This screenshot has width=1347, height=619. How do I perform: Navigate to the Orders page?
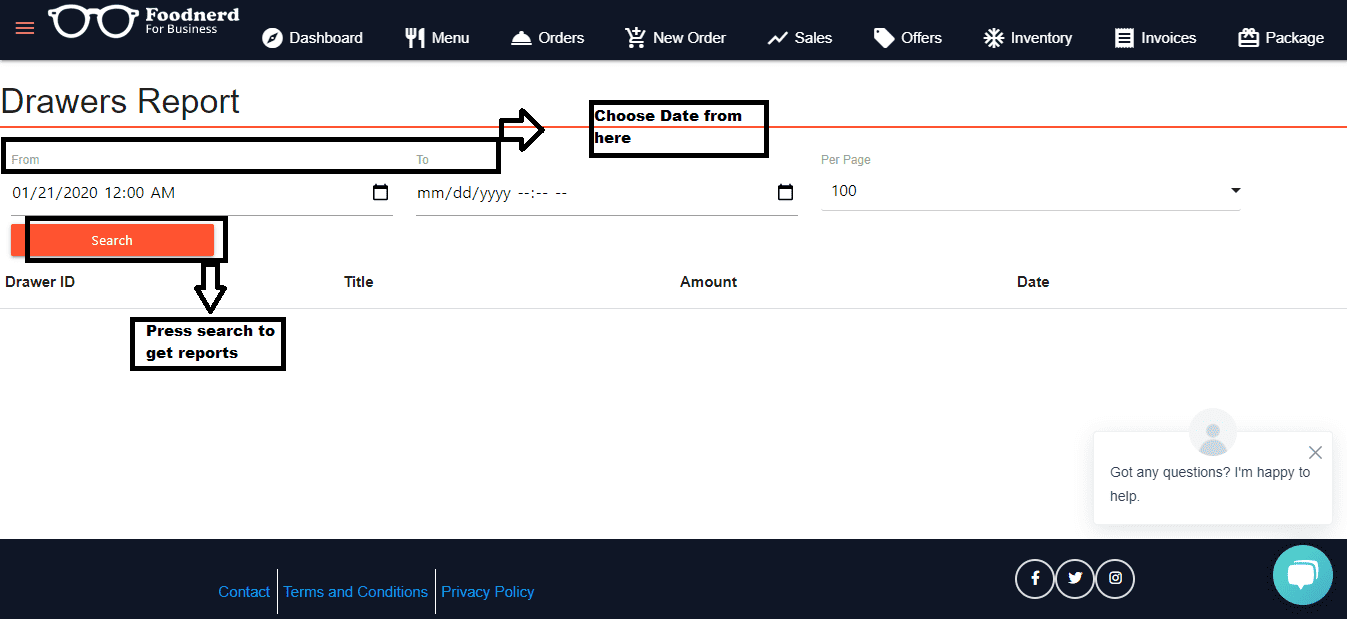pyautogui.click(x=547, y=38)
